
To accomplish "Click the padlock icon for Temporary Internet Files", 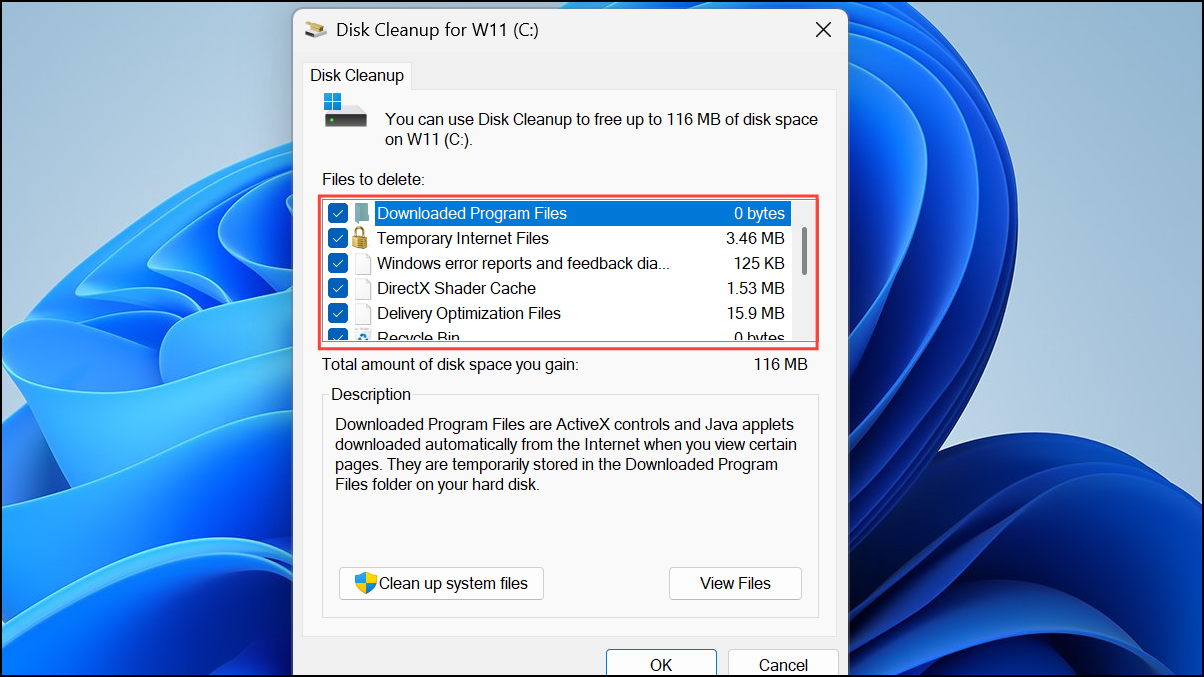I will (361, 238).
